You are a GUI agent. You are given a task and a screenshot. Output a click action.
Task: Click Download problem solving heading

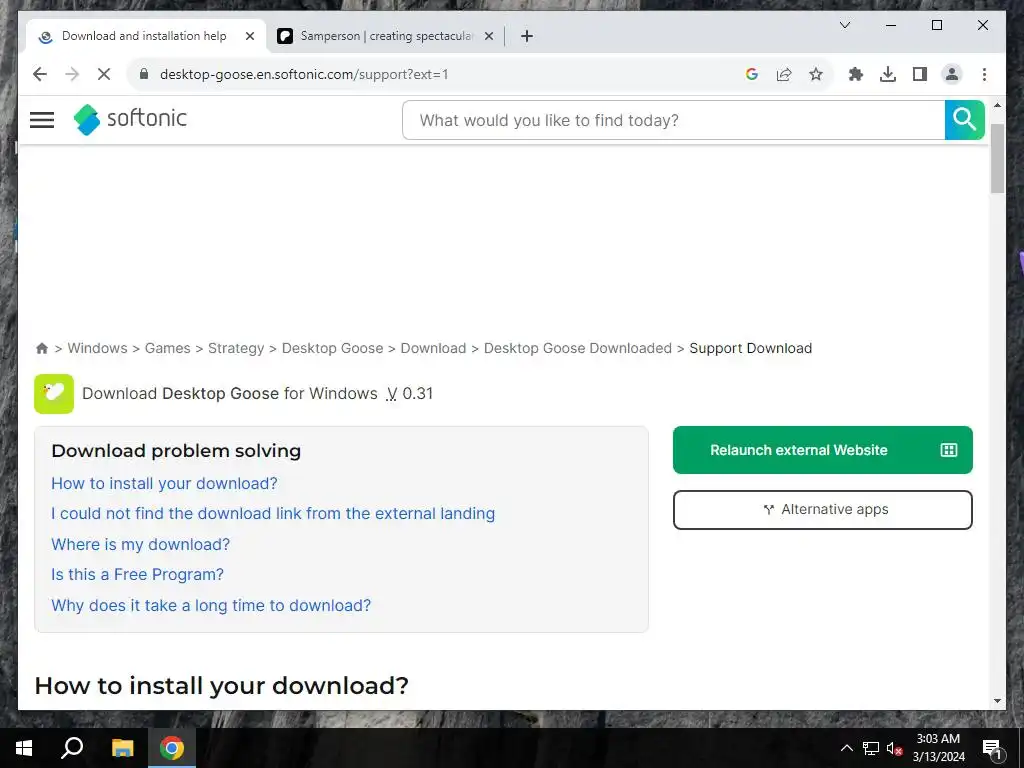point(176,451)
